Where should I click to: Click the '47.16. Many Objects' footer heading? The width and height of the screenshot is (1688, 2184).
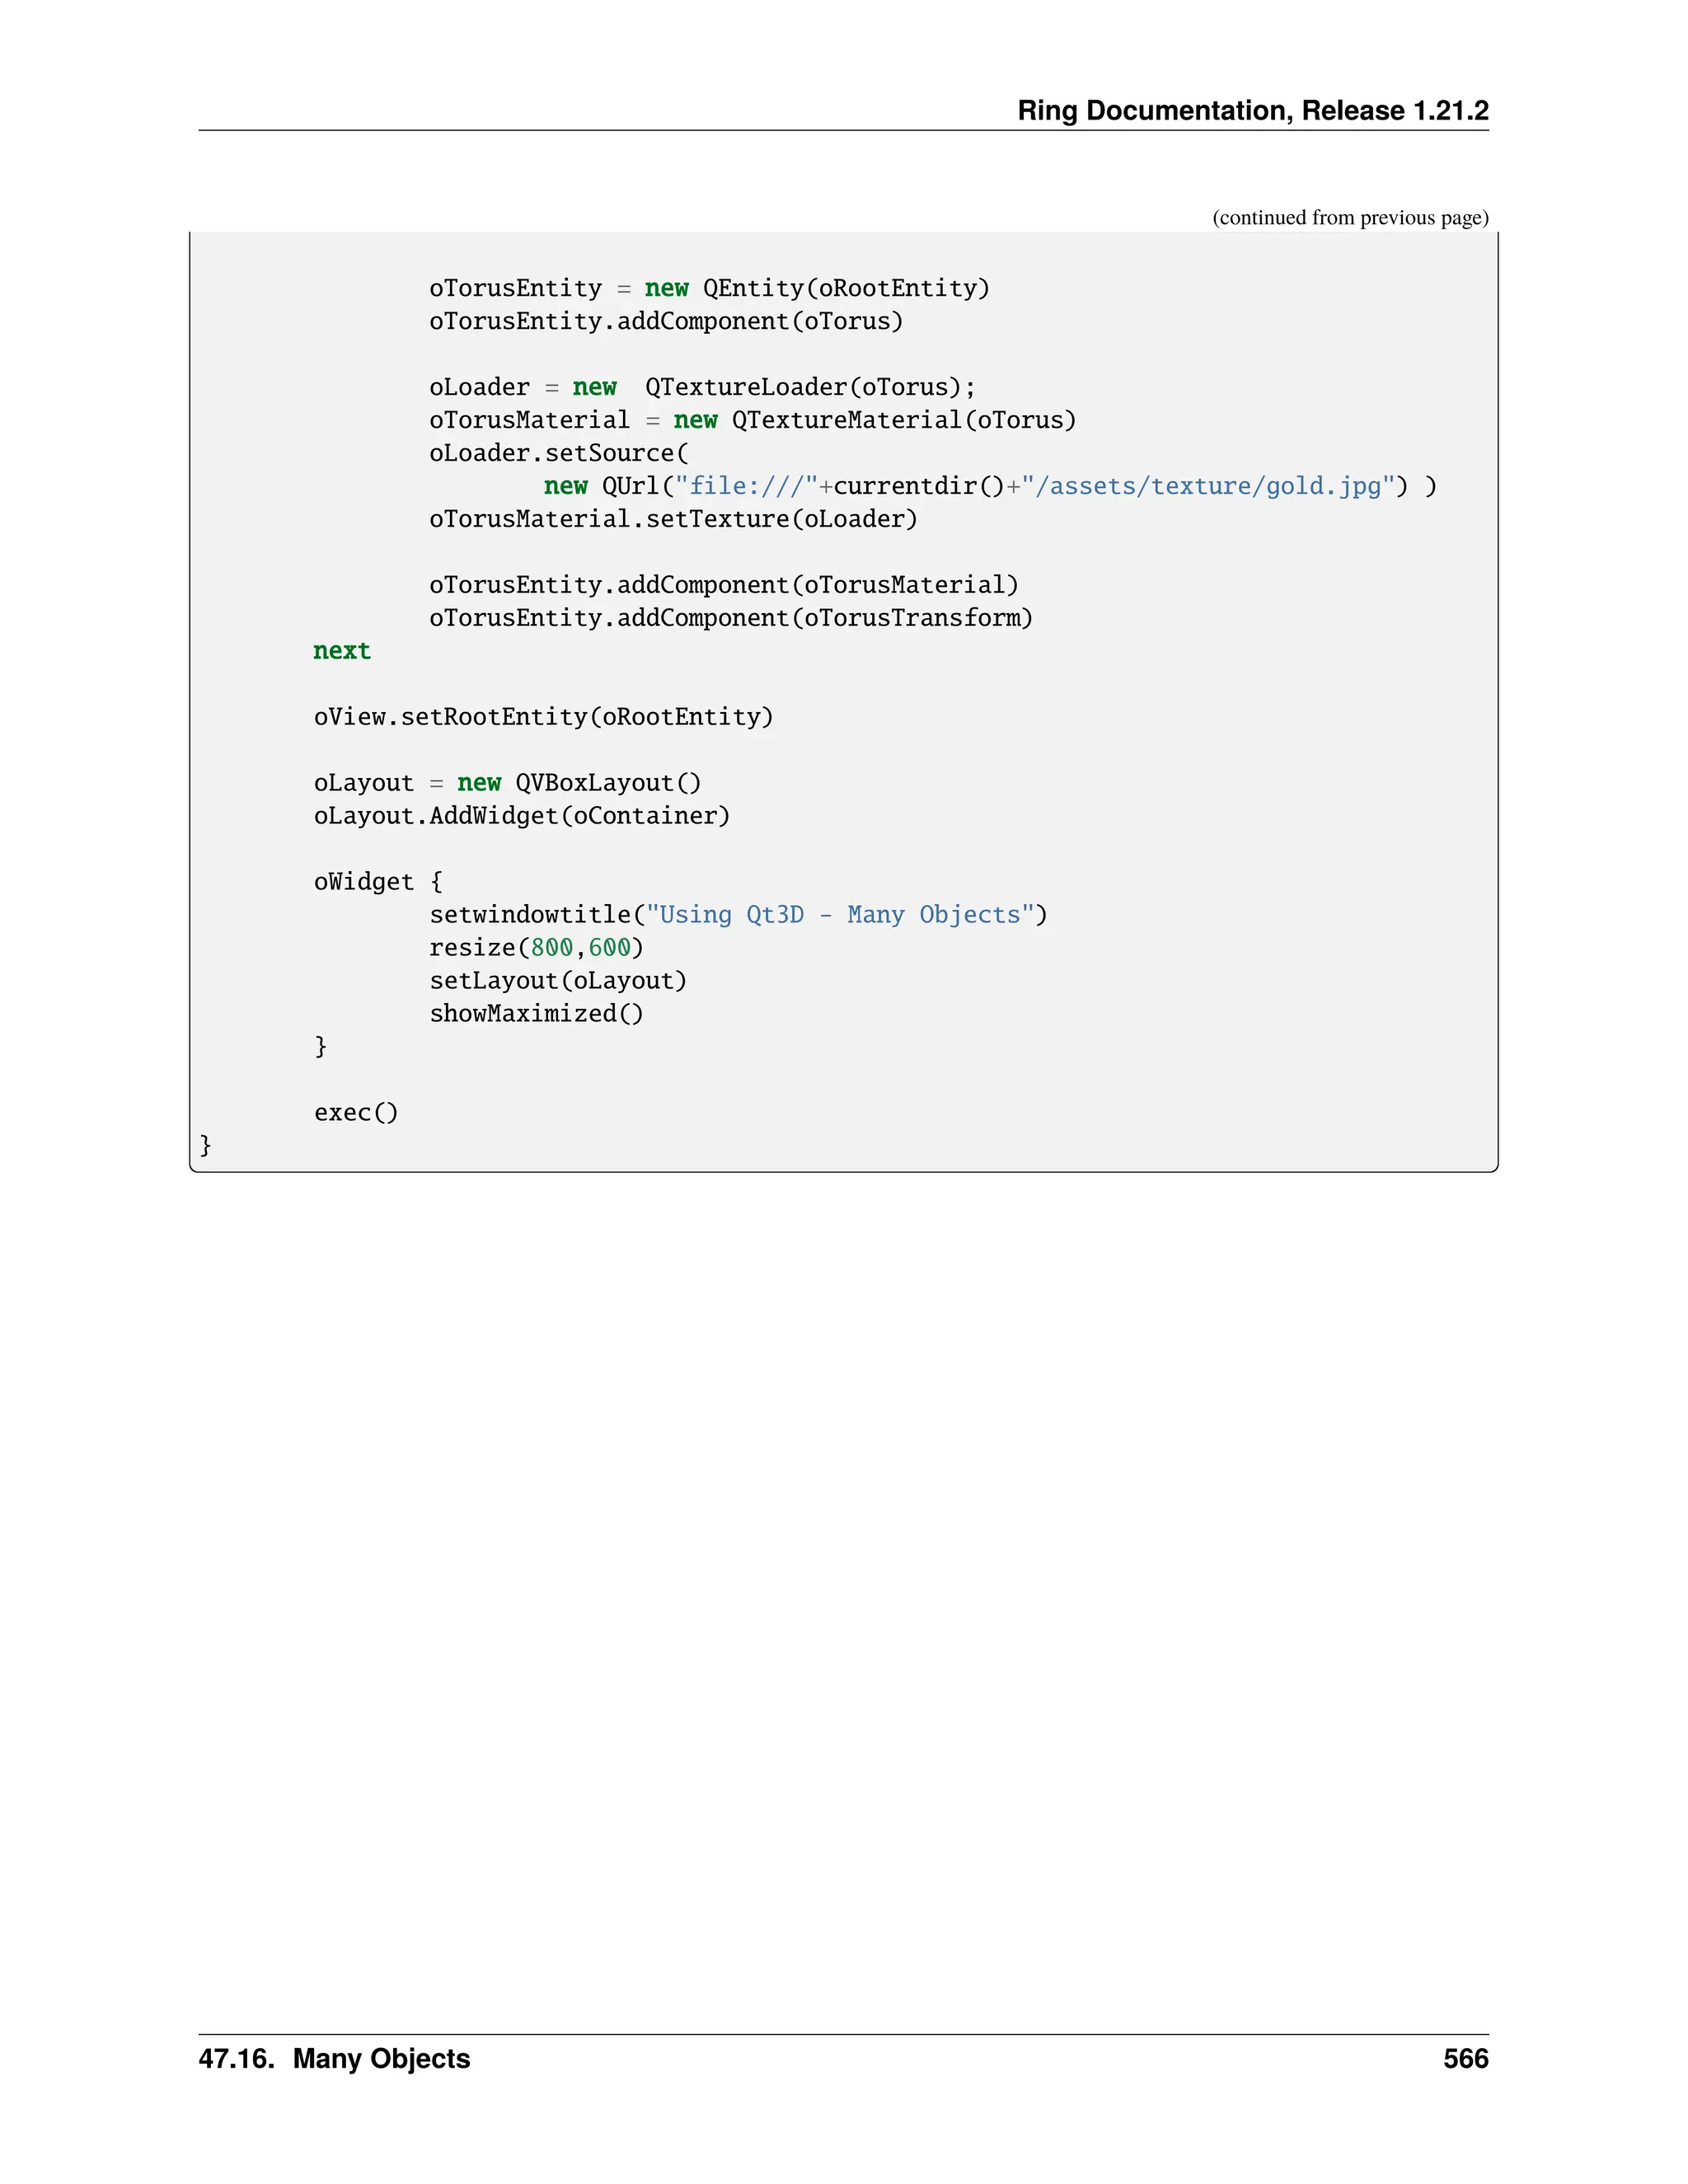(334, 2059)
